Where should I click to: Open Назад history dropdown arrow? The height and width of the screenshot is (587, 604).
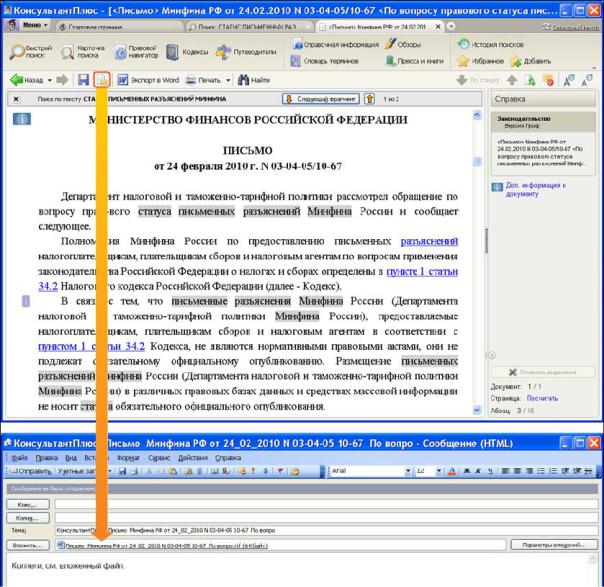pyautogui.click(x=50, y=80)
